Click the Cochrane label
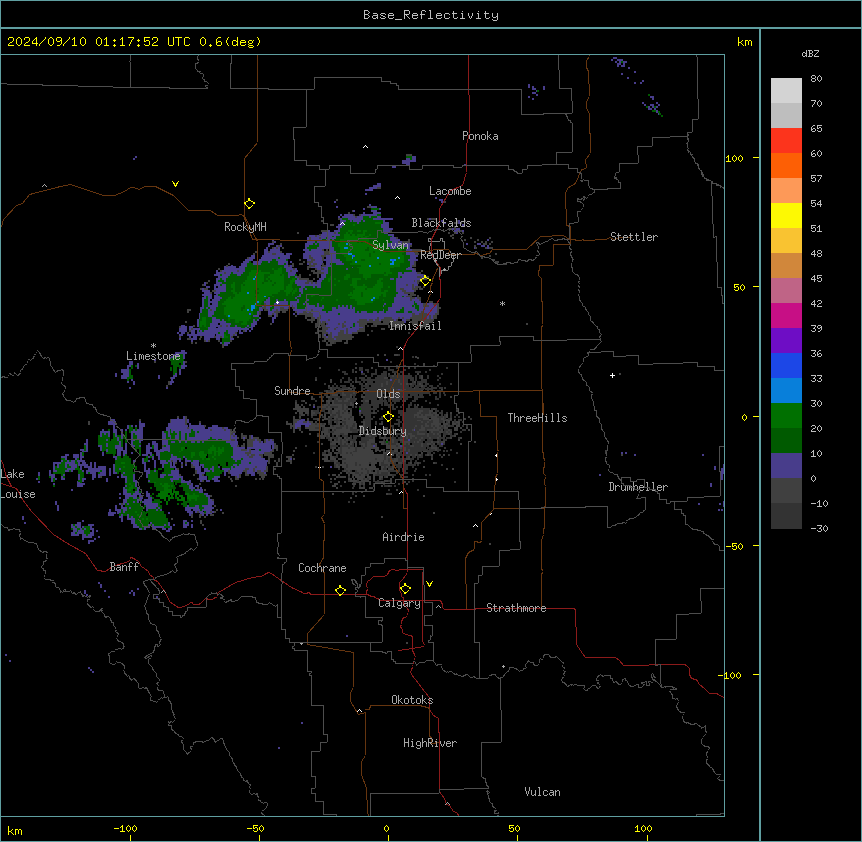Screen dimensions: 862x842 coord(322,568)
